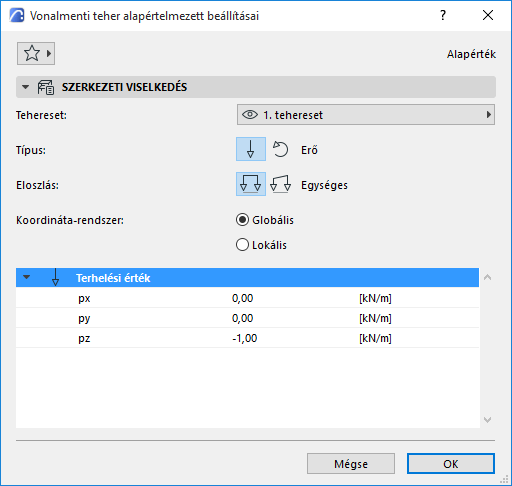Open the Tehereset dropdown

click(x=366, y=115)
